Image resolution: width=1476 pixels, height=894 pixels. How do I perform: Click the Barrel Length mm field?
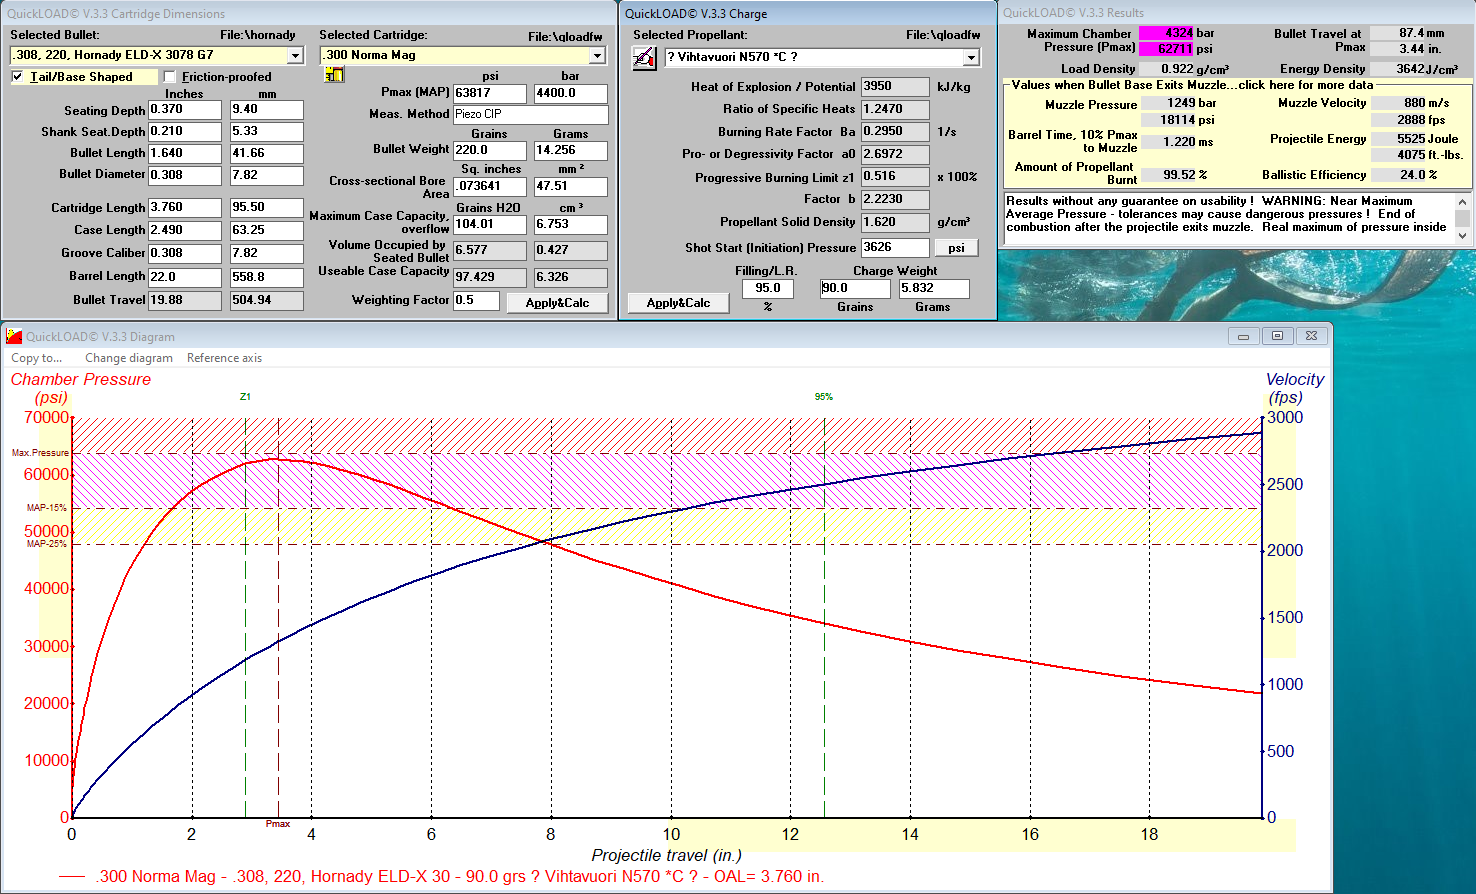click(266, 277)
